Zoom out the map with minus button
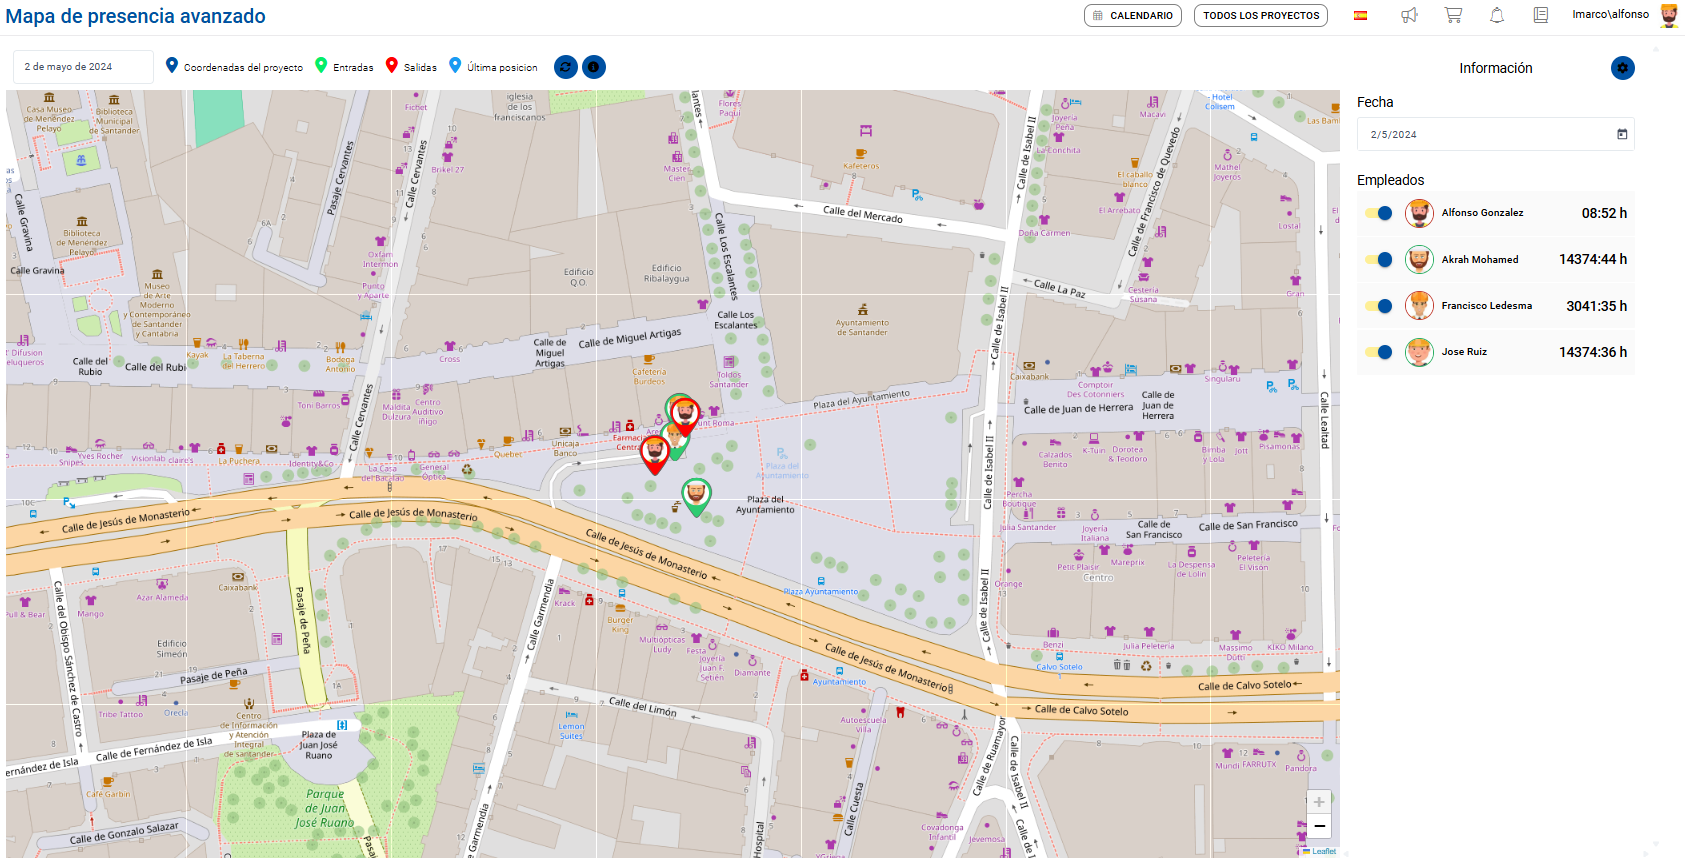 (1319, 826)
